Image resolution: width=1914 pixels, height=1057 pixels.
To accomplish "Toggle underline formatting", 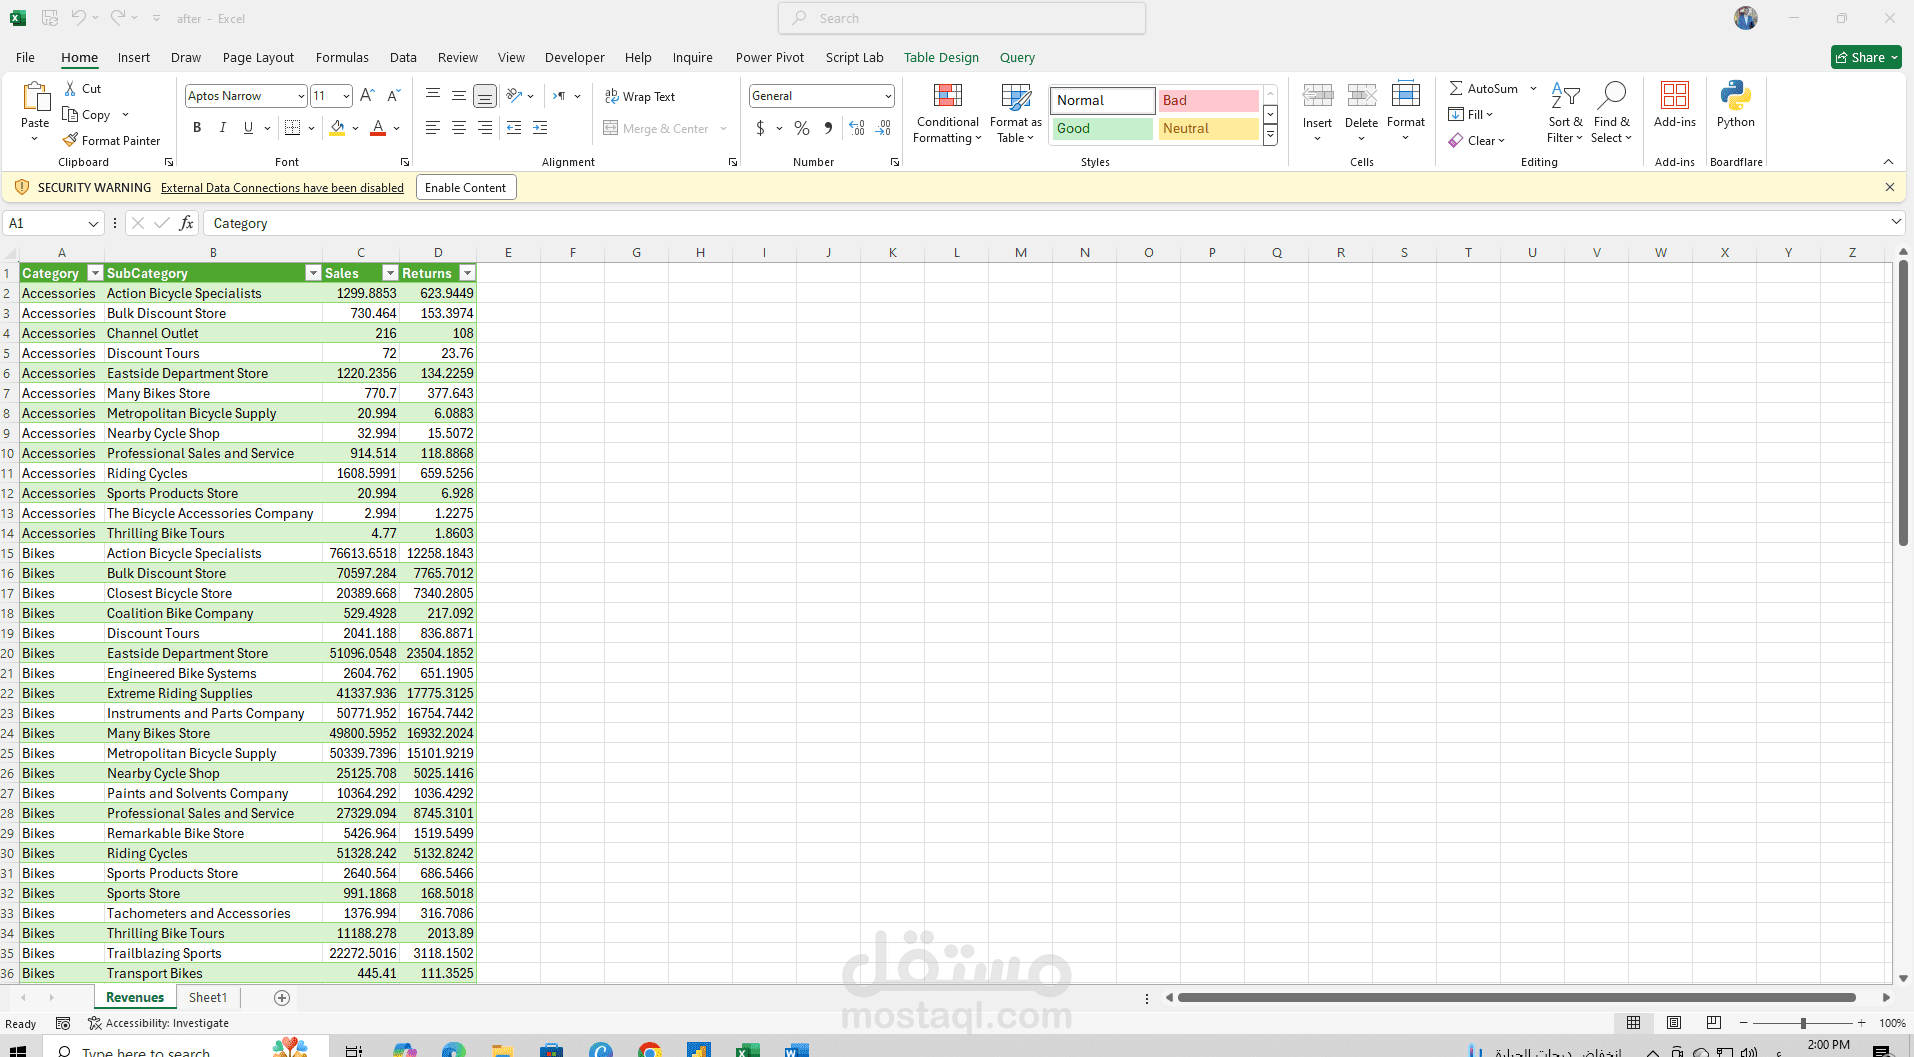I will [246, 127].
